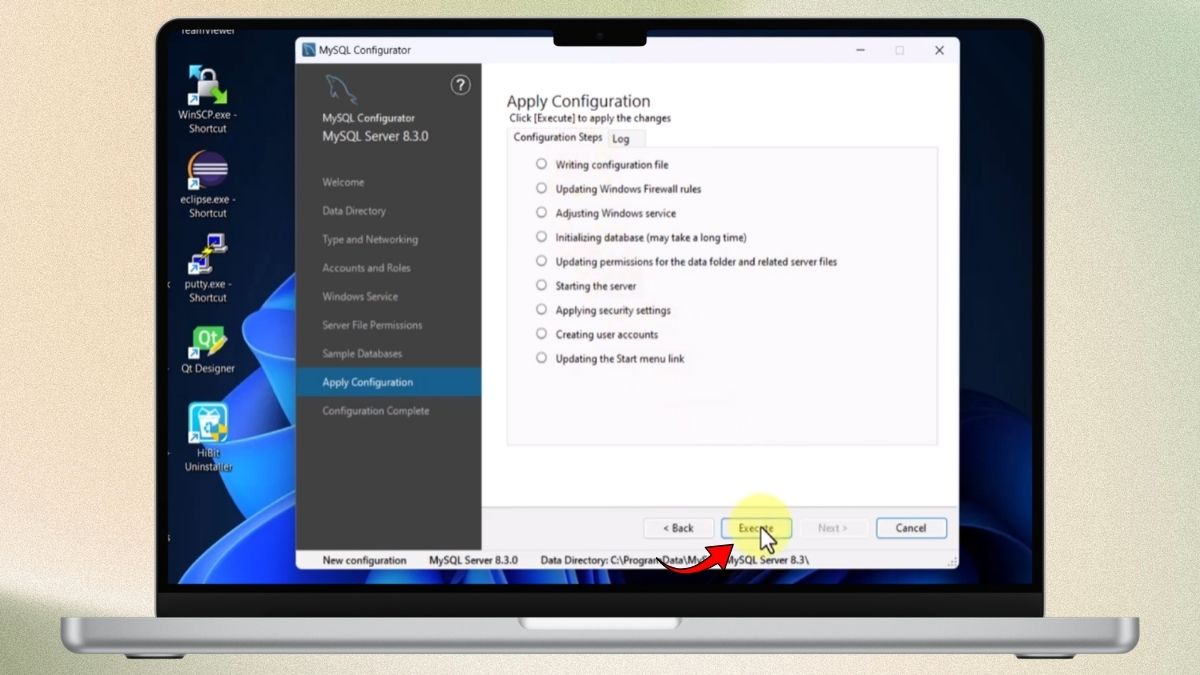Image resolution: width=1200 pixels, height=675 pixels.
Task: Click the MySQL dolphin logo in the sidebar
Action: click(340, 90)
